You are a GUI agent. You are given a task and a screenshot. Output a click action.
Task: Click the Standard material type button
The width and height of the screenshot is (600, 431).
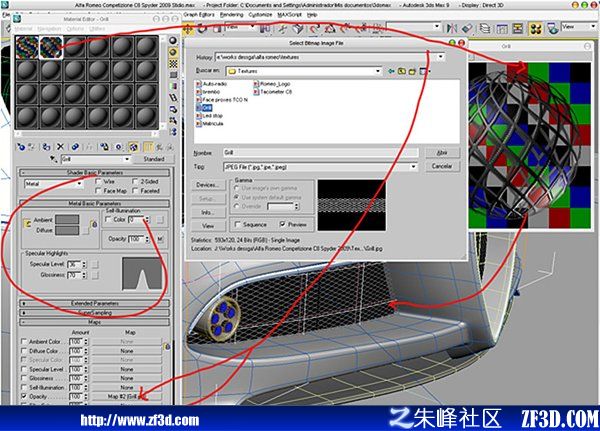click(154, 159)
